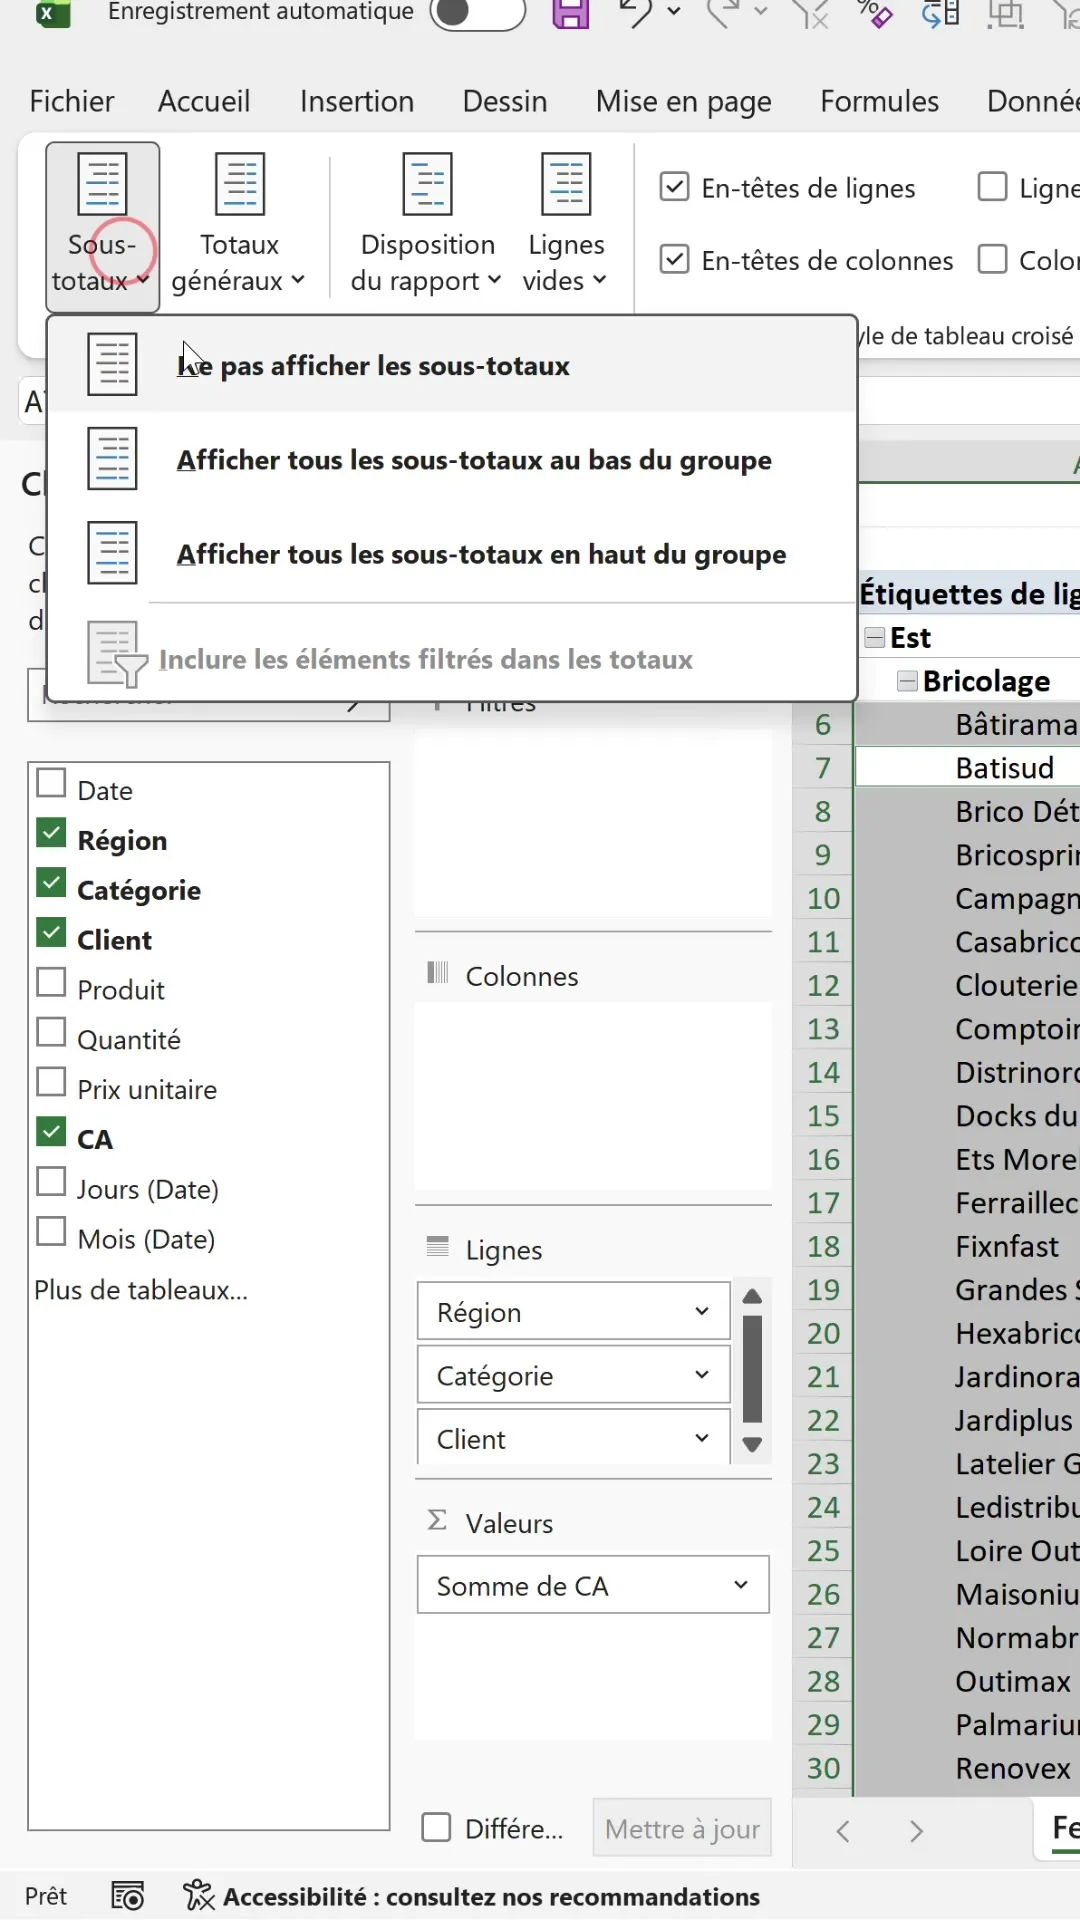
Task: Select Afficher tous les sous-totaux au bas du groupe
Action: [x=452, y=459]
